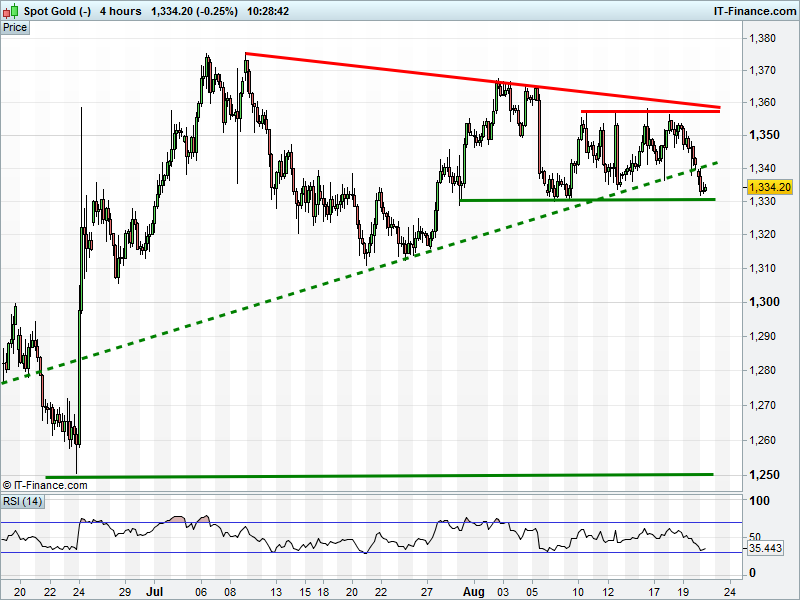Click the 1,370 price axis label

(762, 70)
